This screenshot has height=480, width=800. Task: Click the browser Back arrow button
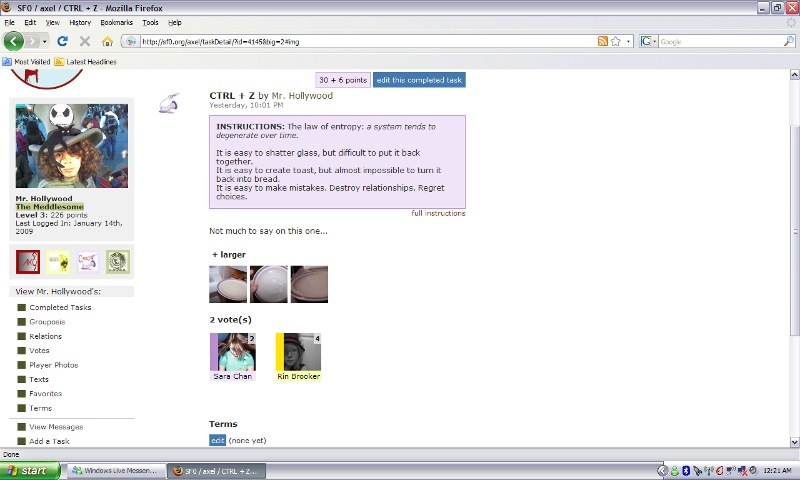click(x=13, y=41)
